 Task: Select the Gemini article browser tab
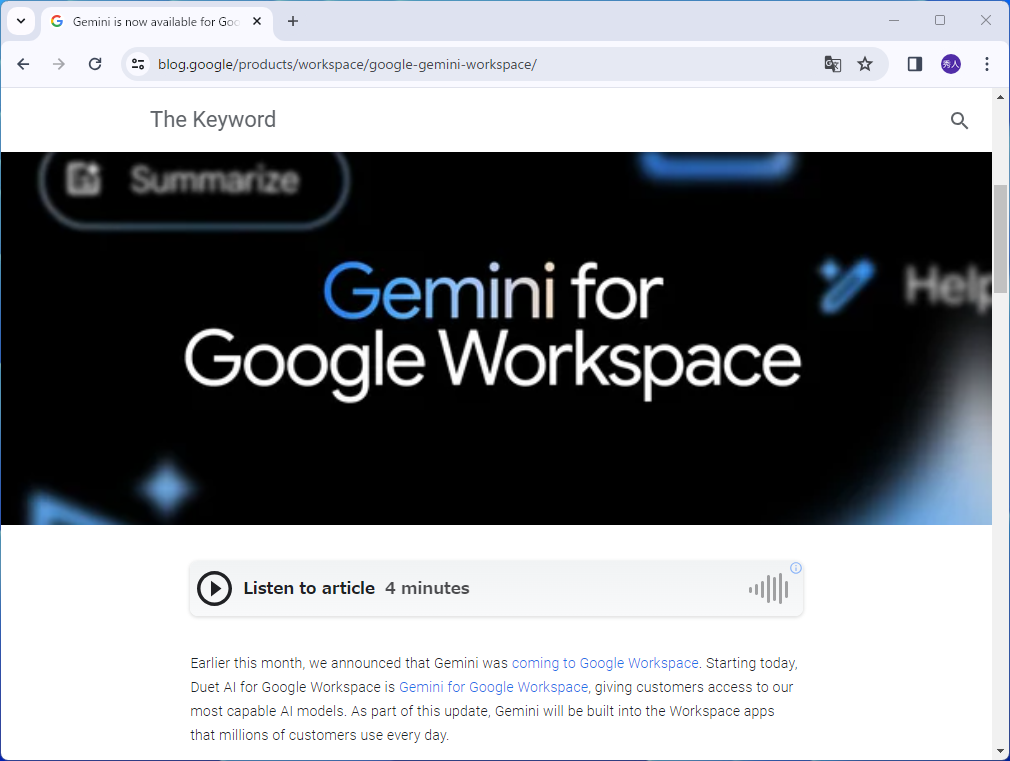click(x=150, y=20)
